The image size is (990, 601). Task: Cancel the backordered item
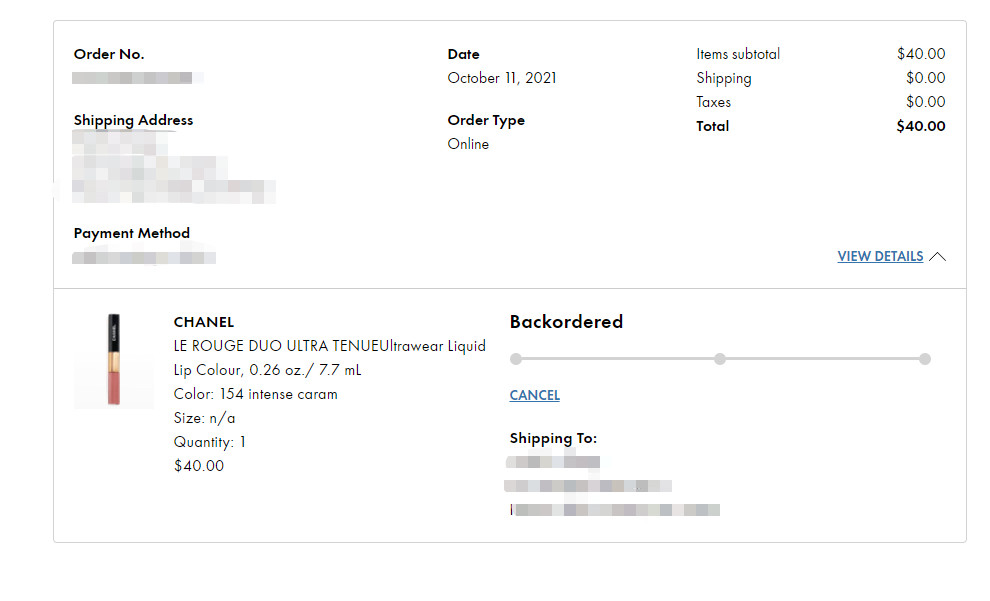pos(534,395)
